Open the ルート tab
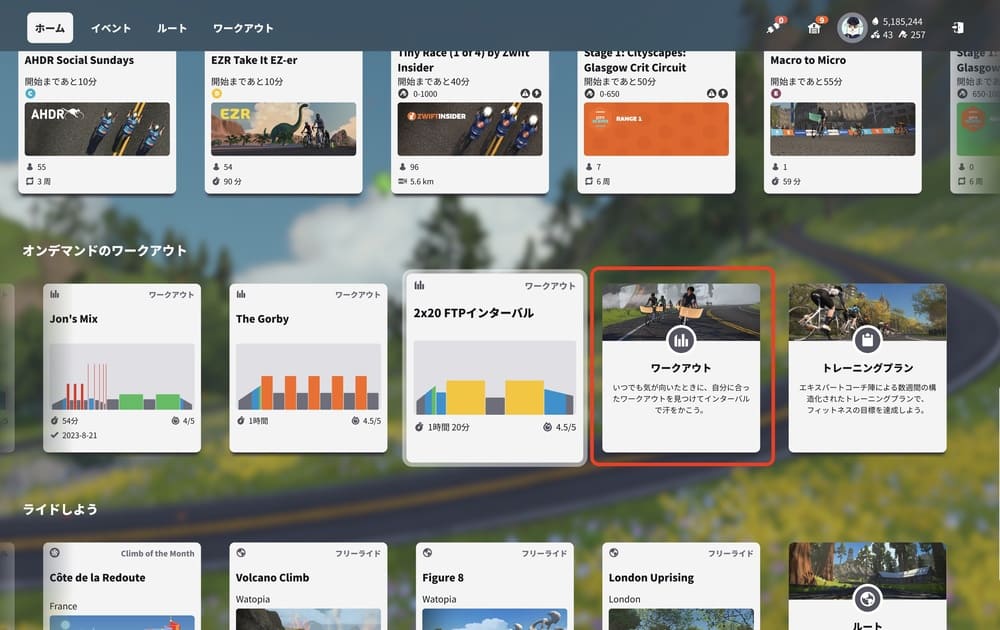 tap(172, 28)
